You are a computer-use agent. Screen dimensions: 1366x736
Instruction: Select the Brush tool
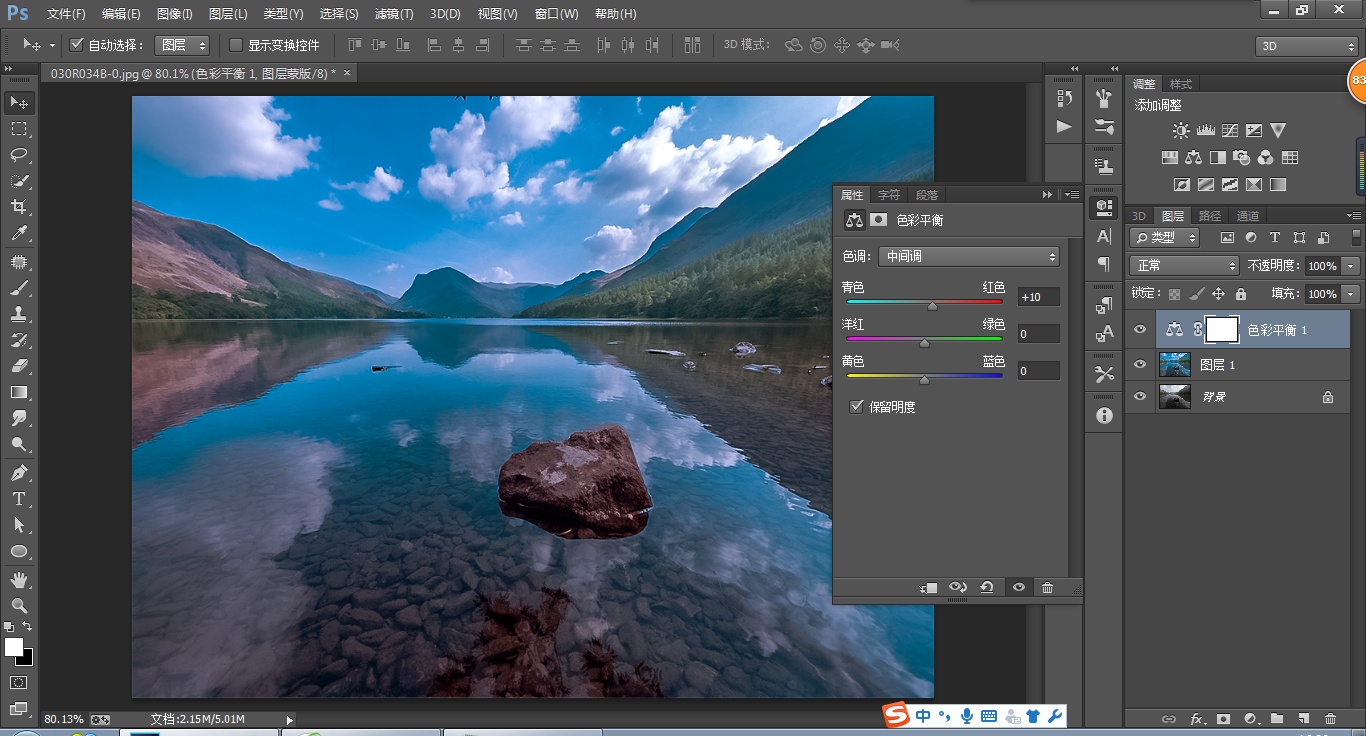pyautogui.click(x=19, y=288)
